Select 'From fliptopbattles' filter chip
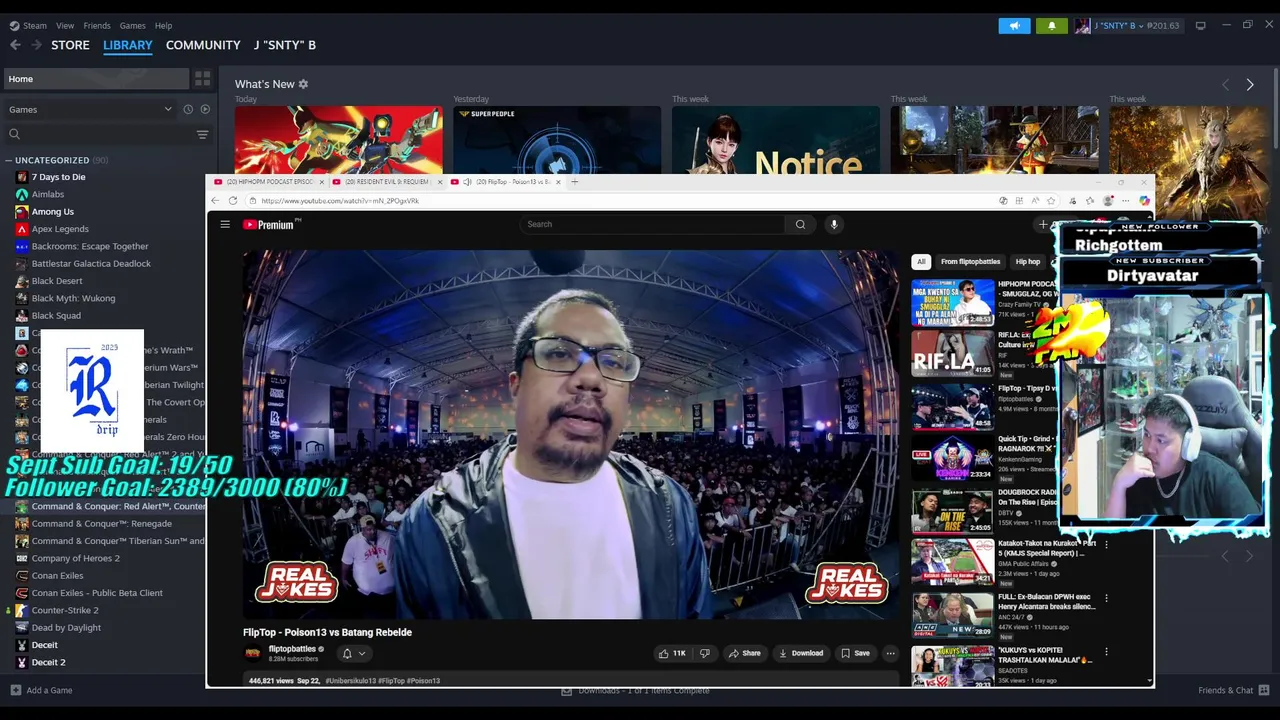The height and width of the screenshot is (720, 1280). [970, 262]
